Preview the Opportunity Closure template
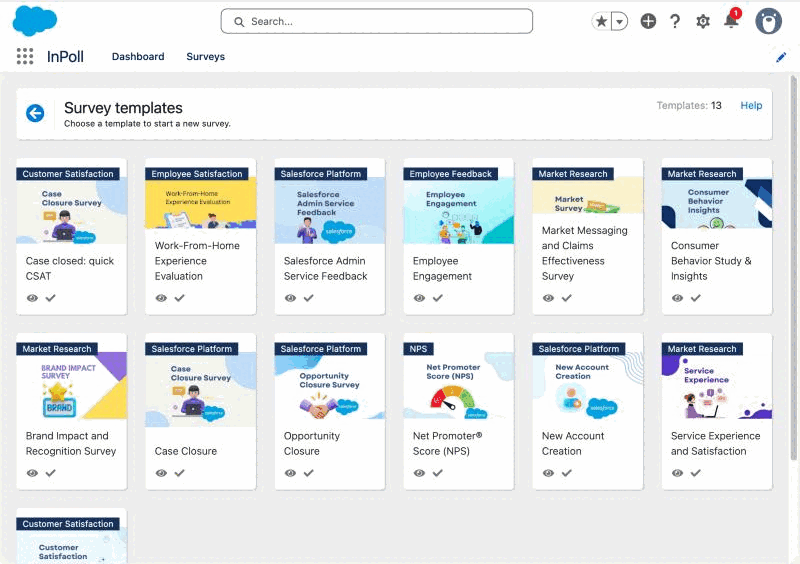 [x=290, y=473]
